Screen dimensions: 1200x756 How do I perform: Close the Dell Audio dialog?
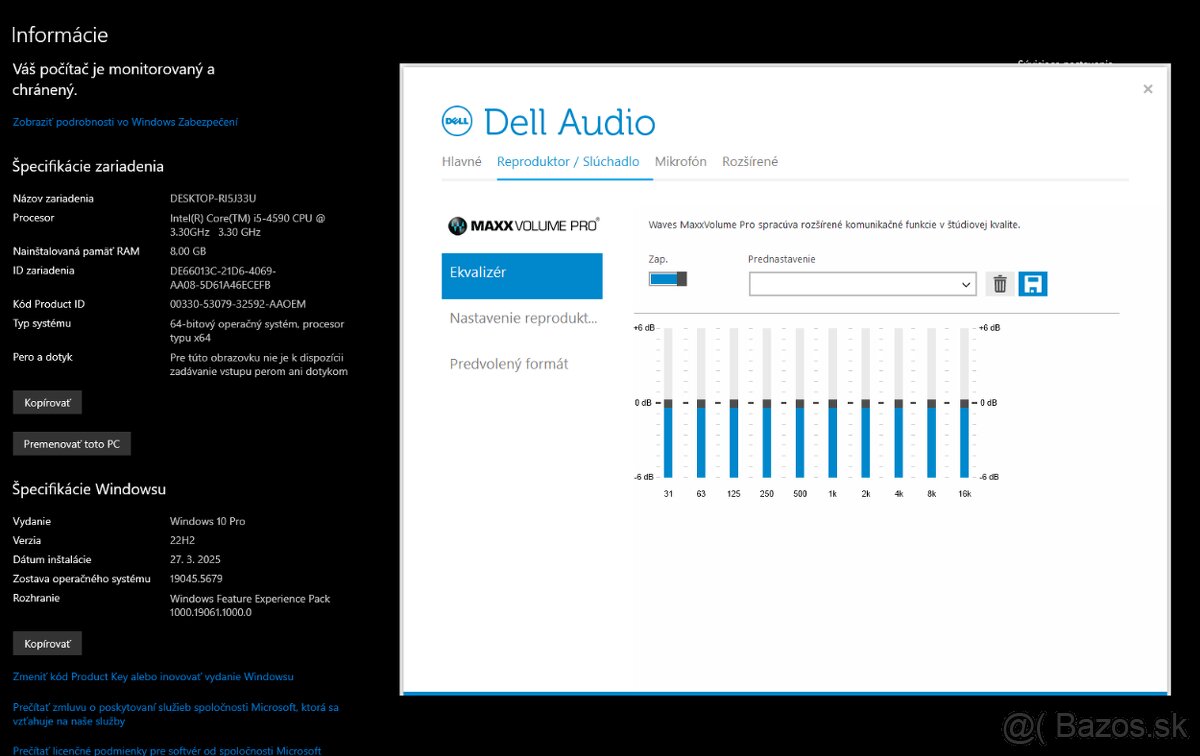coord(1147,88)
